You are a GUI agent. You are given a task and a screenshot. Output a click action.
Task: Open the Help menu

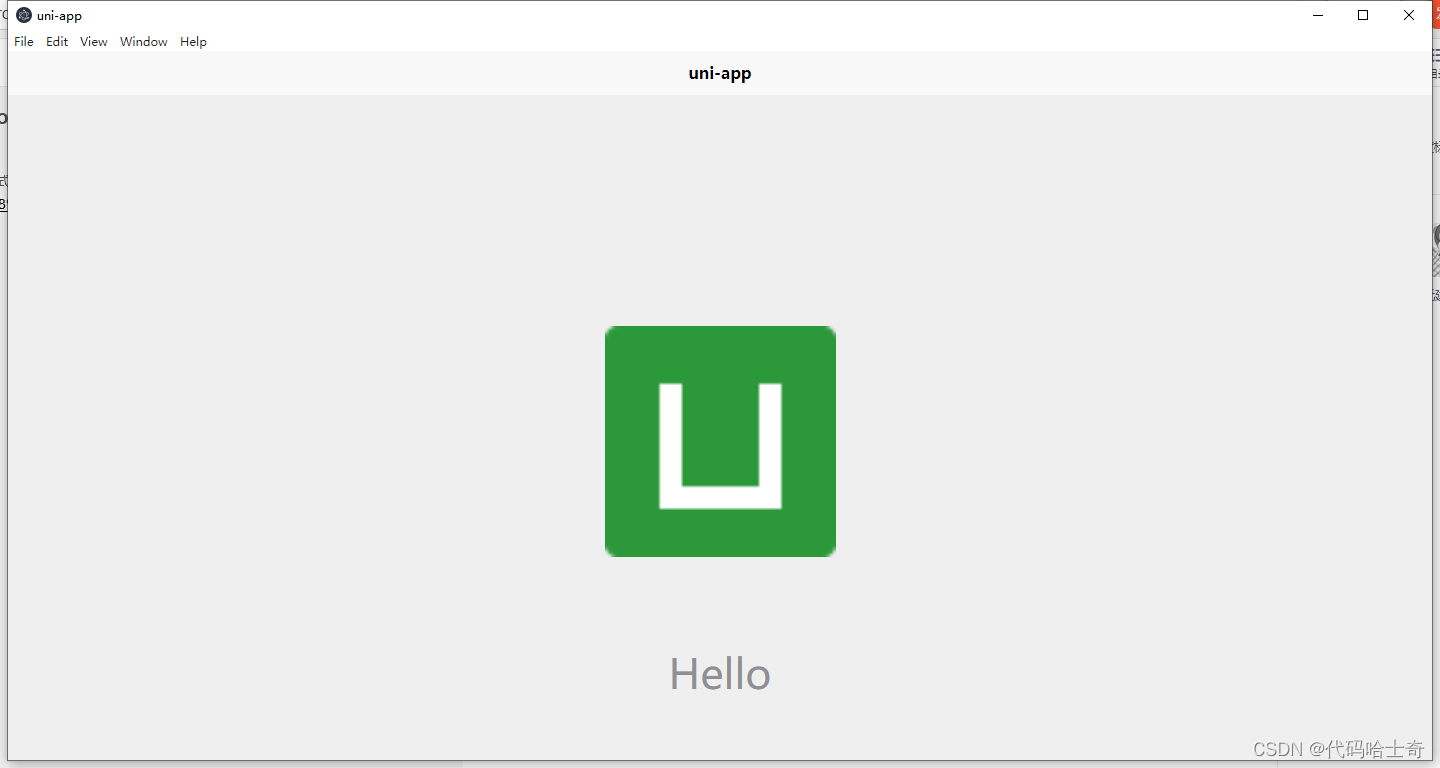[x=193, y=42]
